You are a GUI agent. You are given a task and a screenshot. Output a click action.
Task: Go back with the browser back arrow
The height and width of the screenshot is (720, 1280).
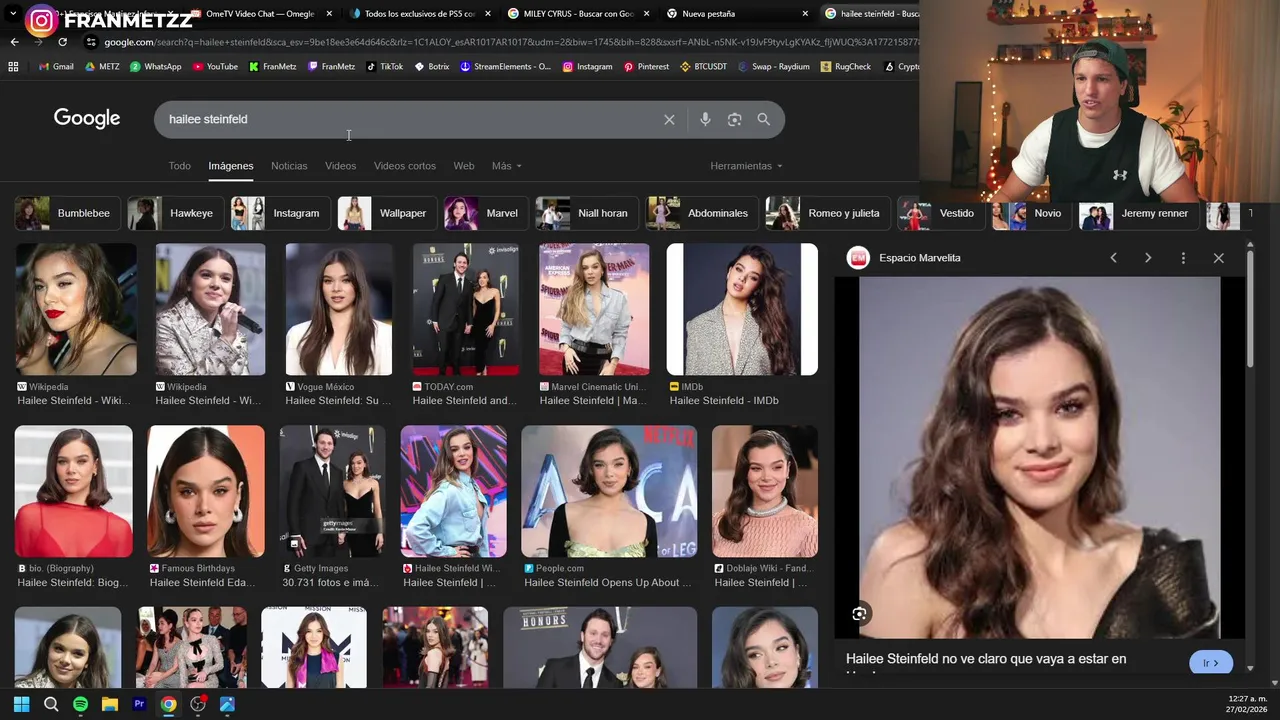coord(14,42)
